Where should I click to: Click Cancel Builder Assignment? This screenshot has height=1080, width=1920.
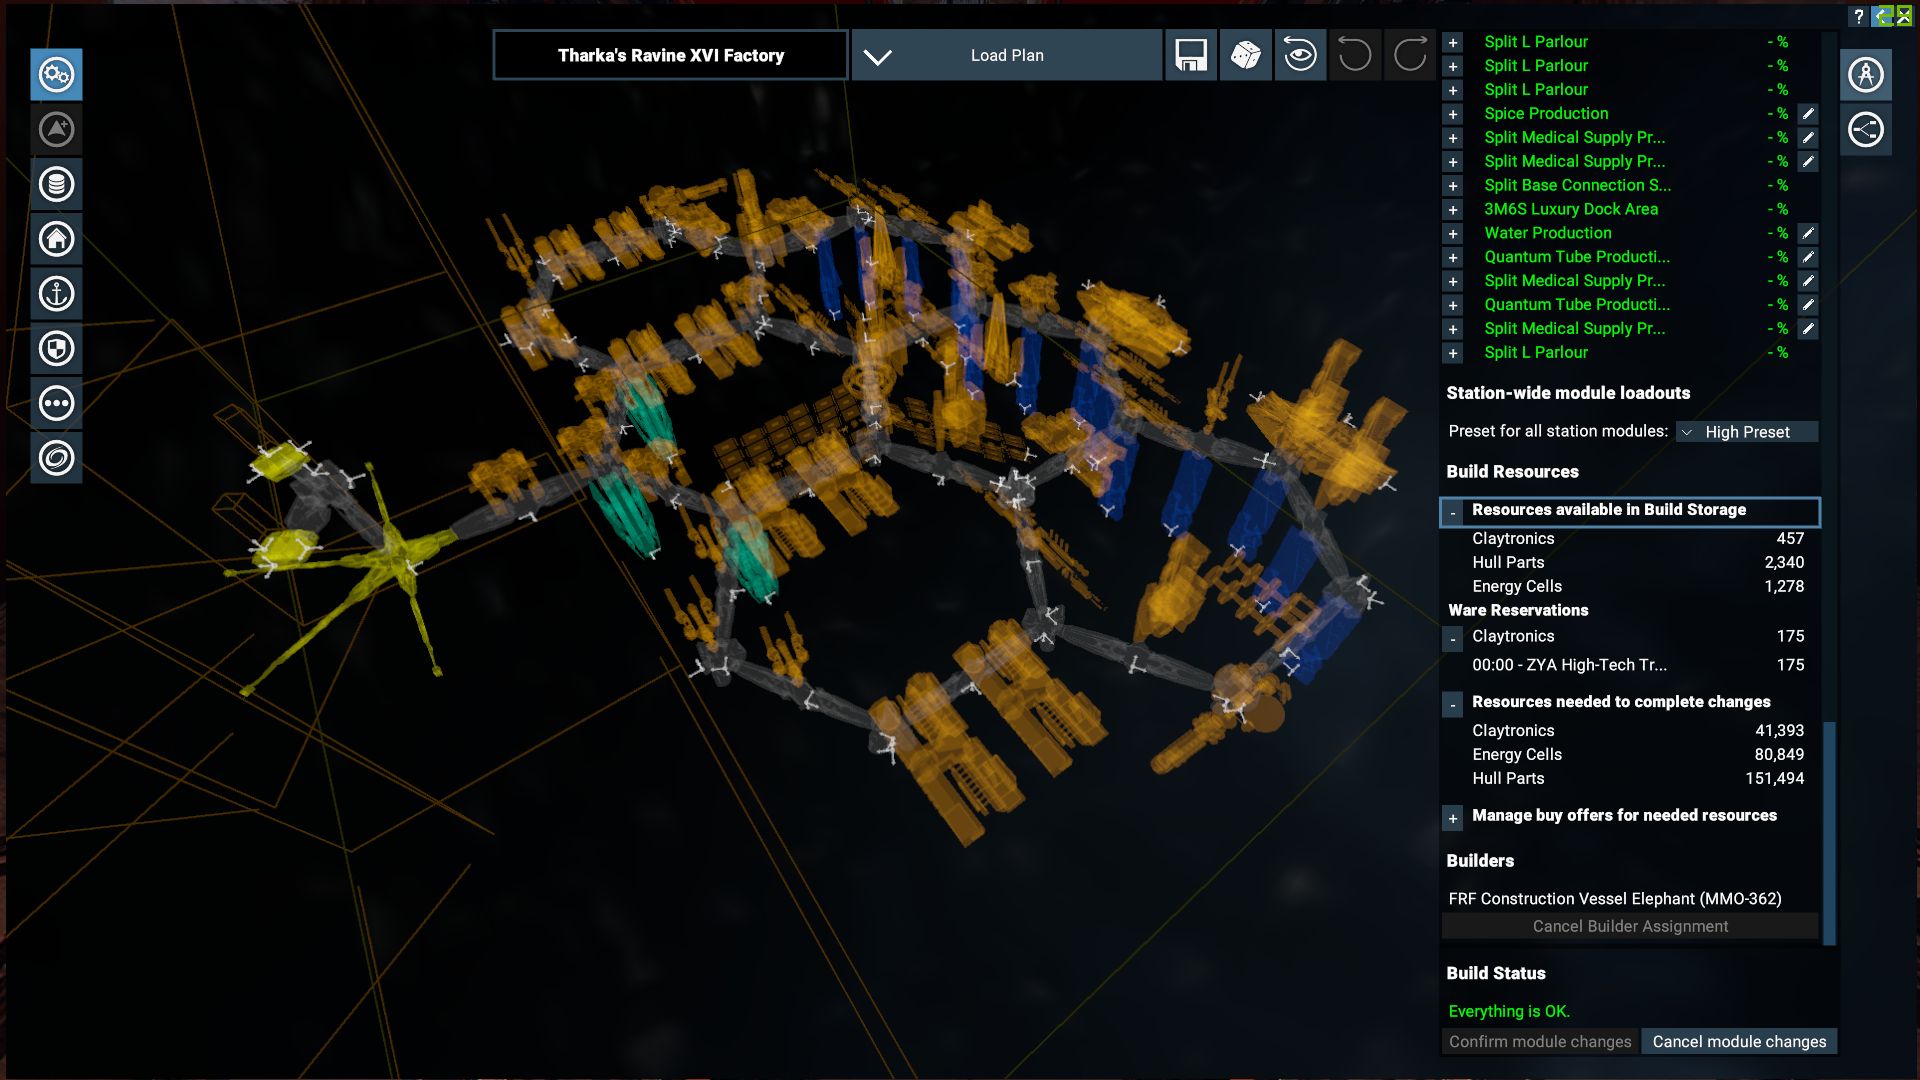[1629, 926]
